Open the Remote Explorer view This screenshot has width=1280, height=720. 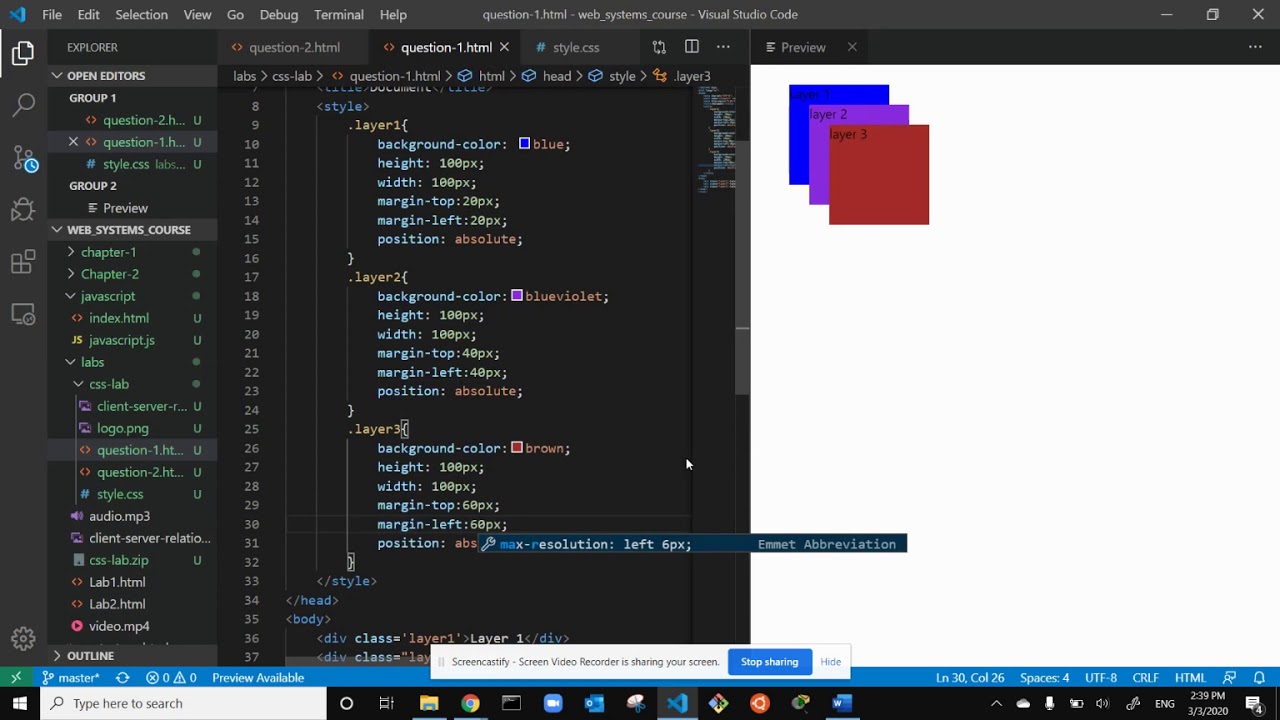tap(23, 314)
